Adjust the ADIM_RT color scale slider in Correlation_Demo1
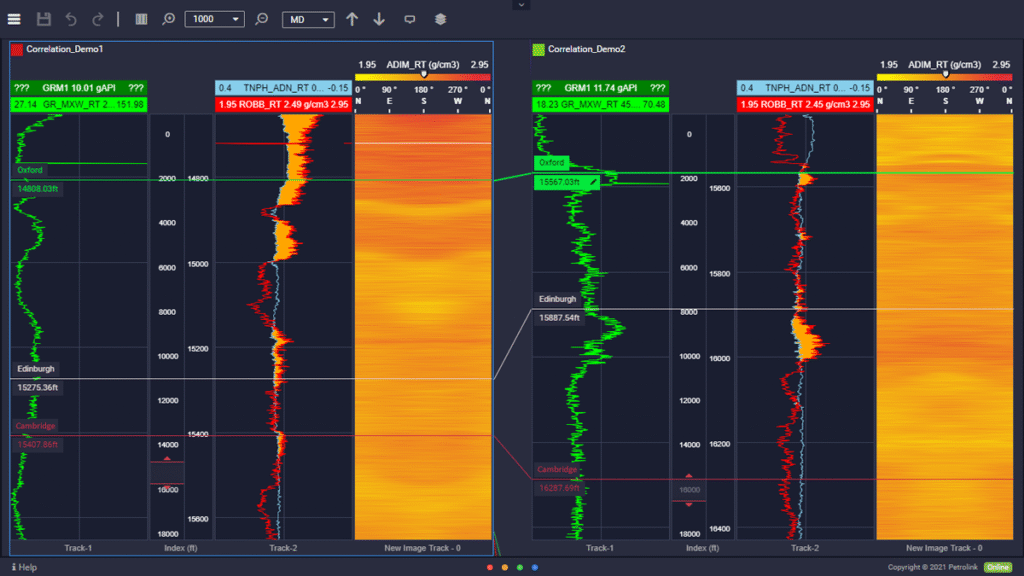This screenshot has width=1024, height=576. (x=424, y=74)
